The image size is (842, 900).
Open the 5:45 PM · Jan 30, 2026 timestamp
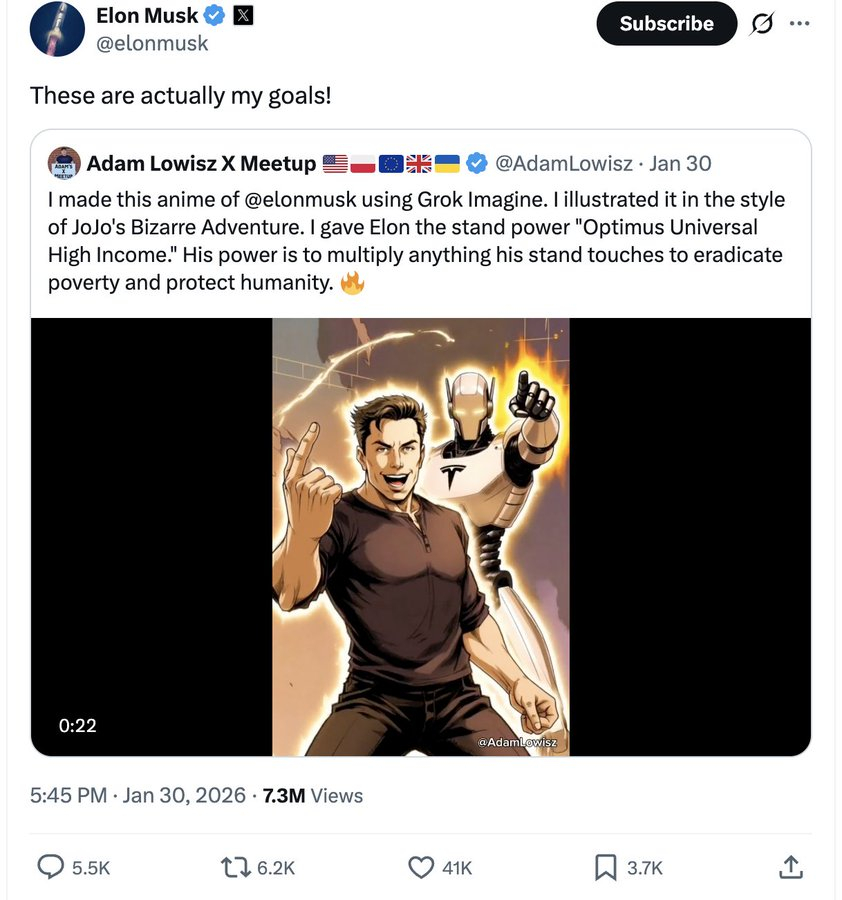point(137,795)
